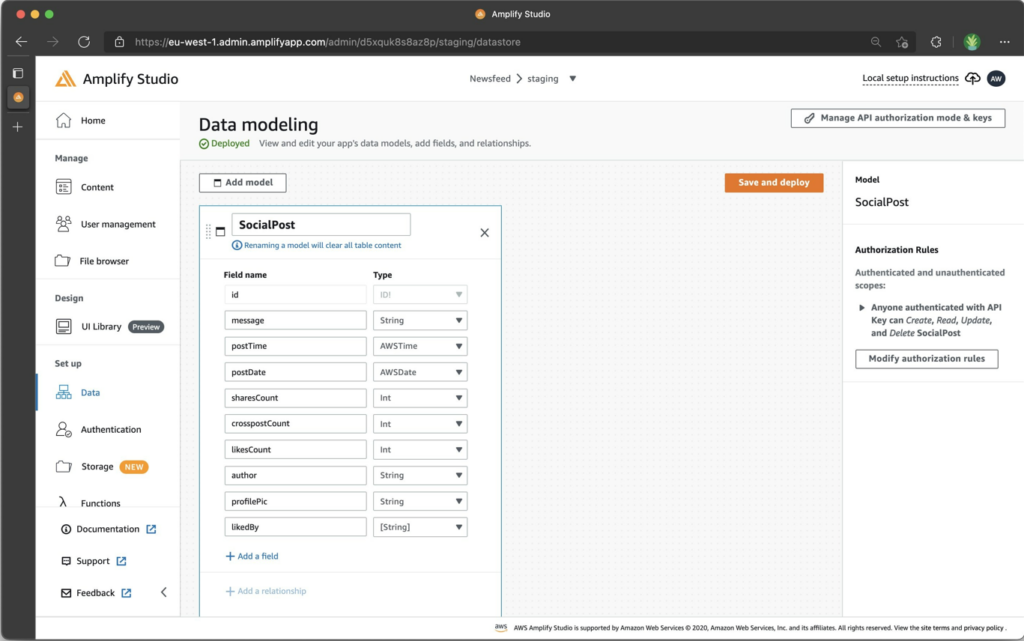1024x641 pixels.
Task: Open the AW user avatar menu
Action: tap(996, 78)
